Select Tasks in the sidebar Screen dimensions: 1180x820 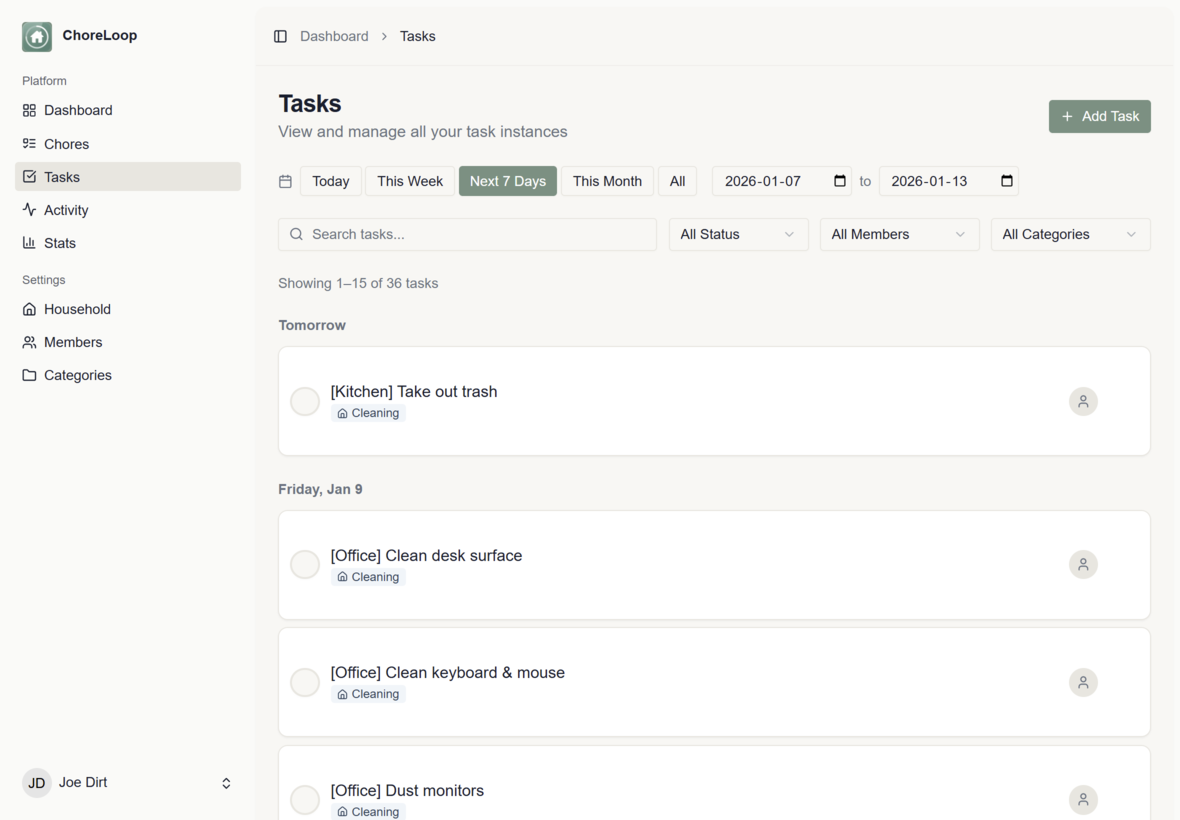tap(128, 177)
